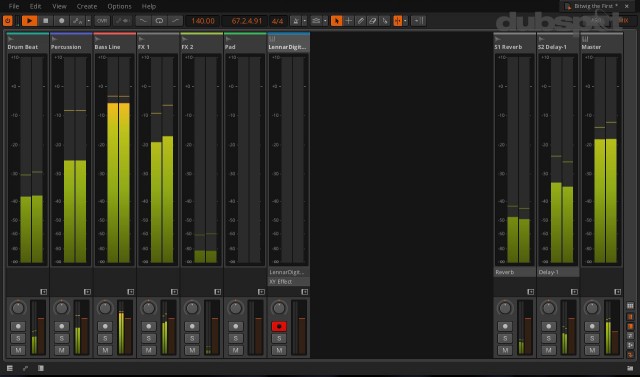Click the XY Effect device on LennarDigital track
The image size is (640, 377).
coord(289,282)
